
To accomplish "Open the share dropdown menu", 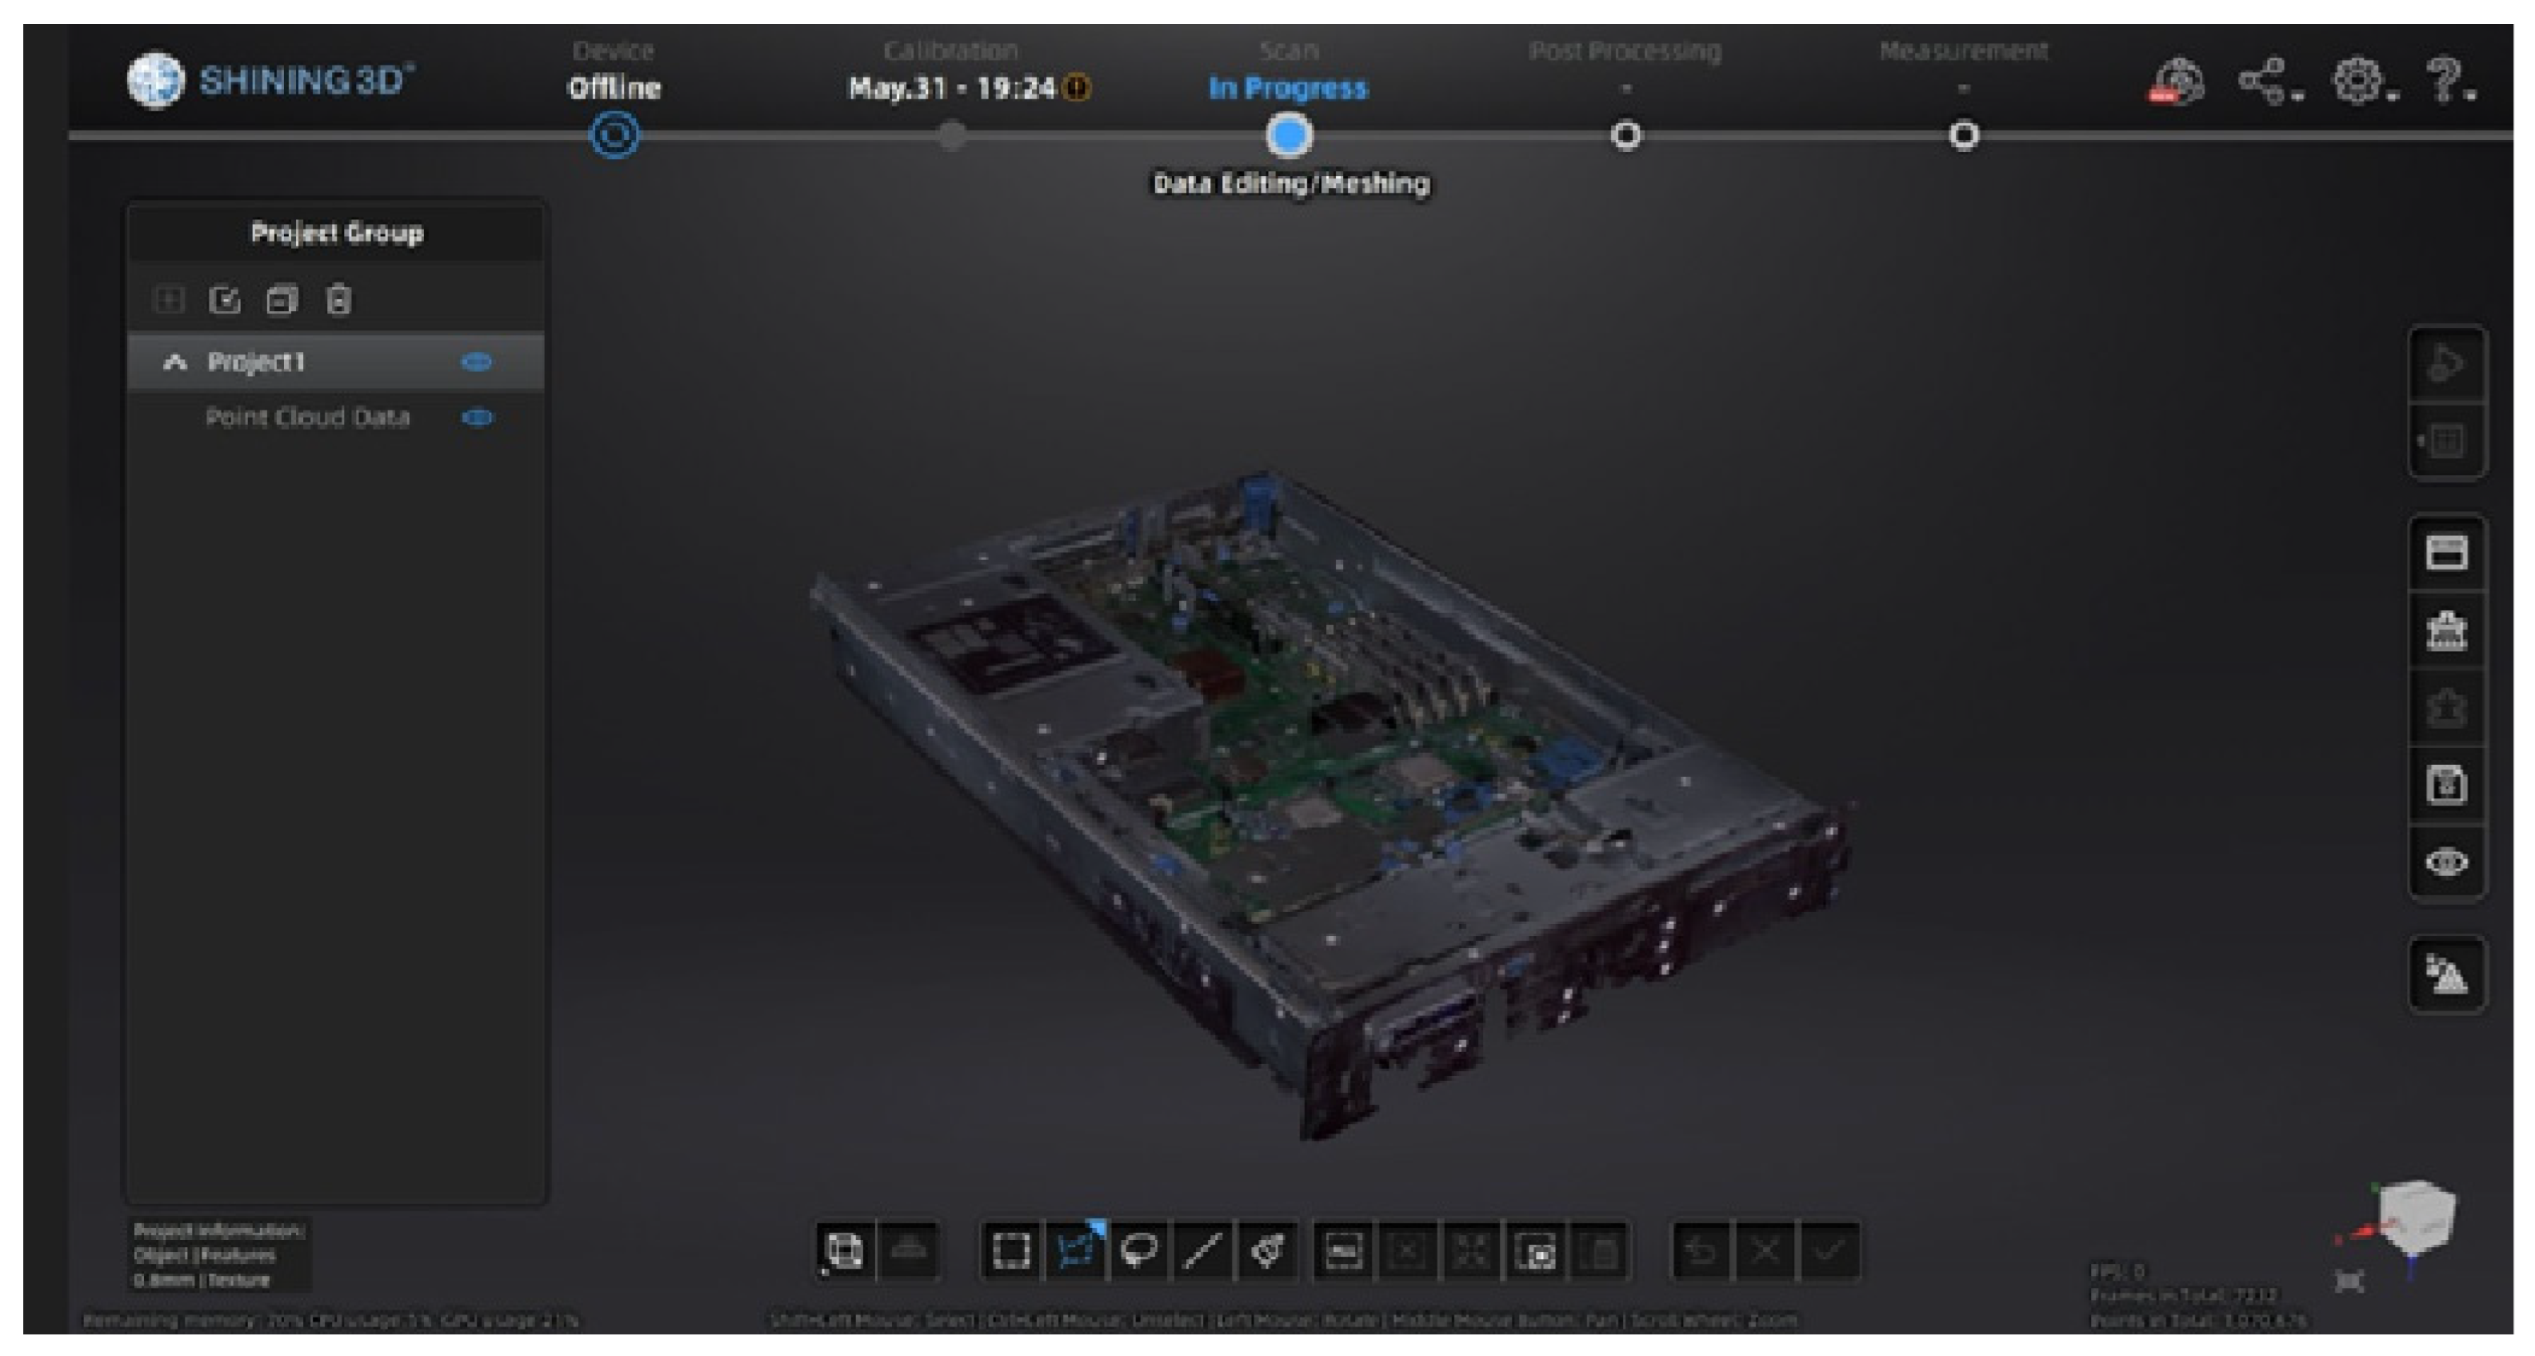I will pyautogui.click(x=2265, y=80).
